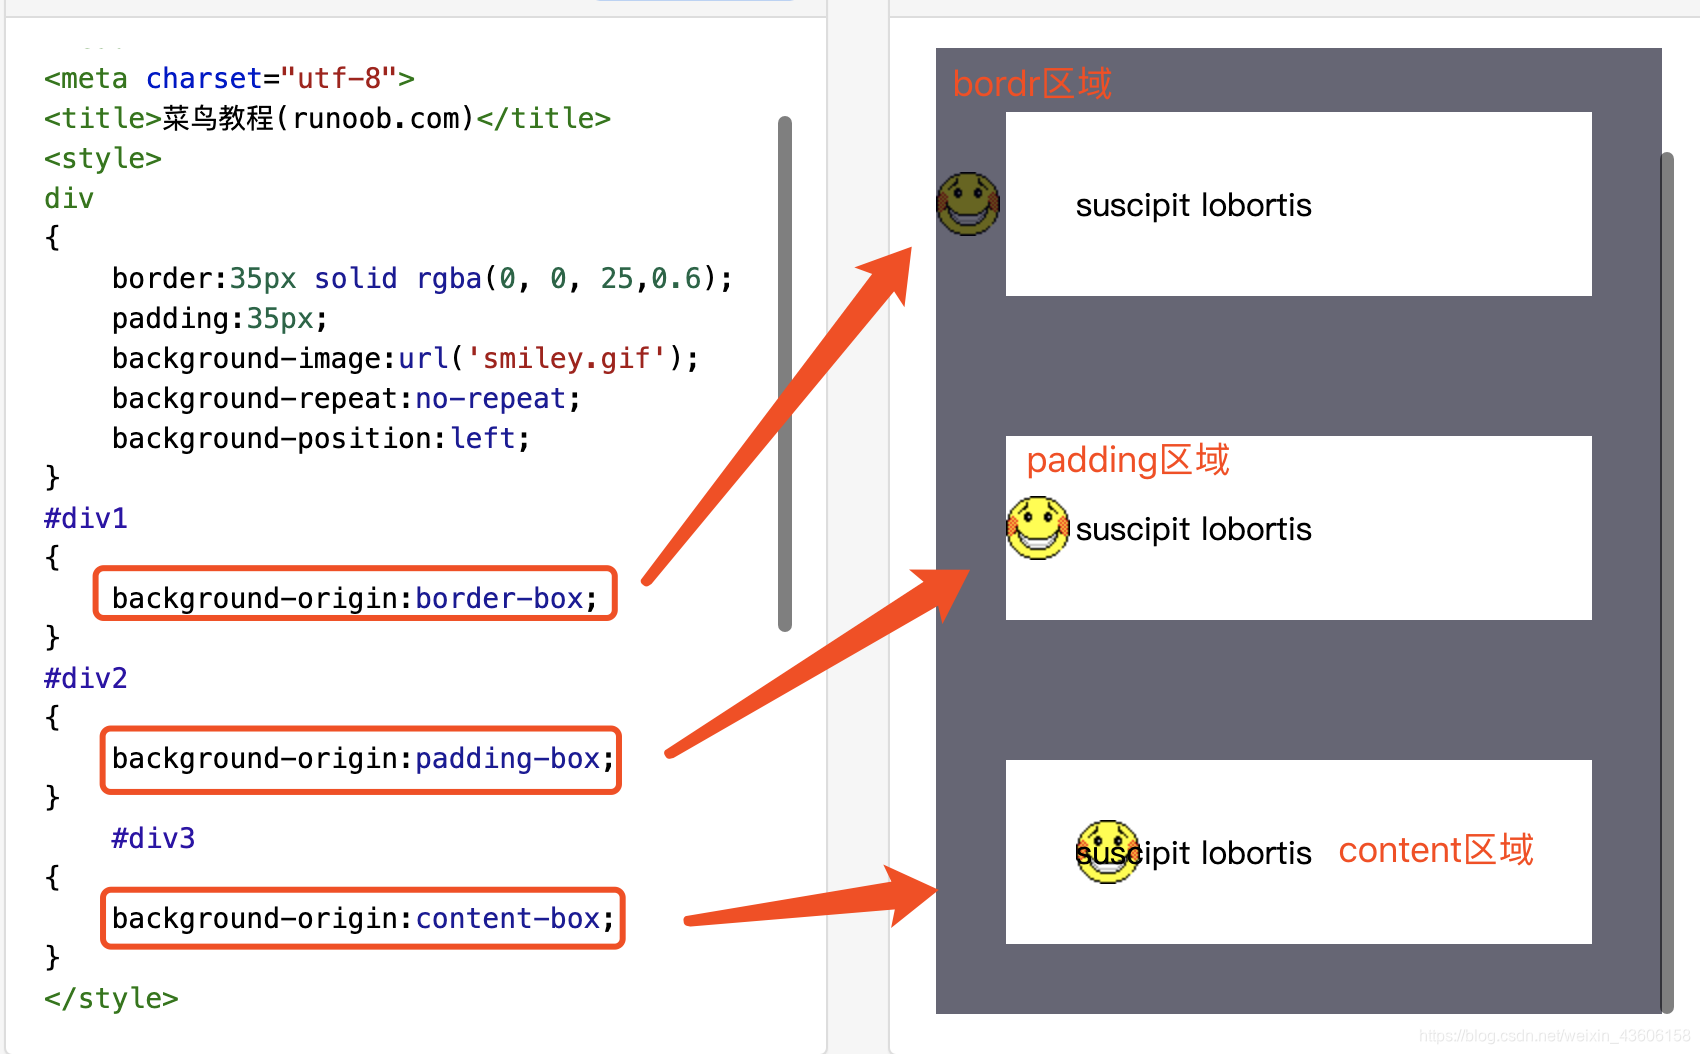Click the smiley image in content-box div
Viewport: 1700px width, 1054px height.
pos(1108,852)
